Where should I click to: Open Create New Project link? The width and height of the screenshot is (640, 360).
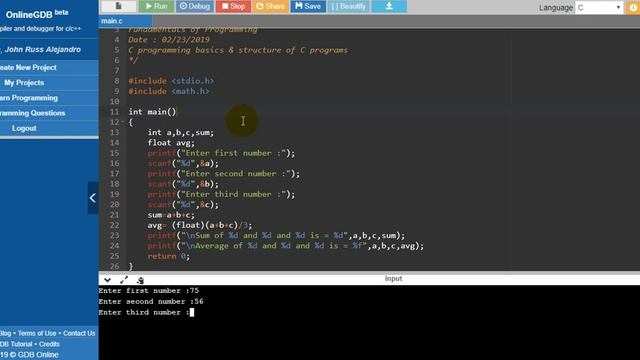click(x=28, y=67)
